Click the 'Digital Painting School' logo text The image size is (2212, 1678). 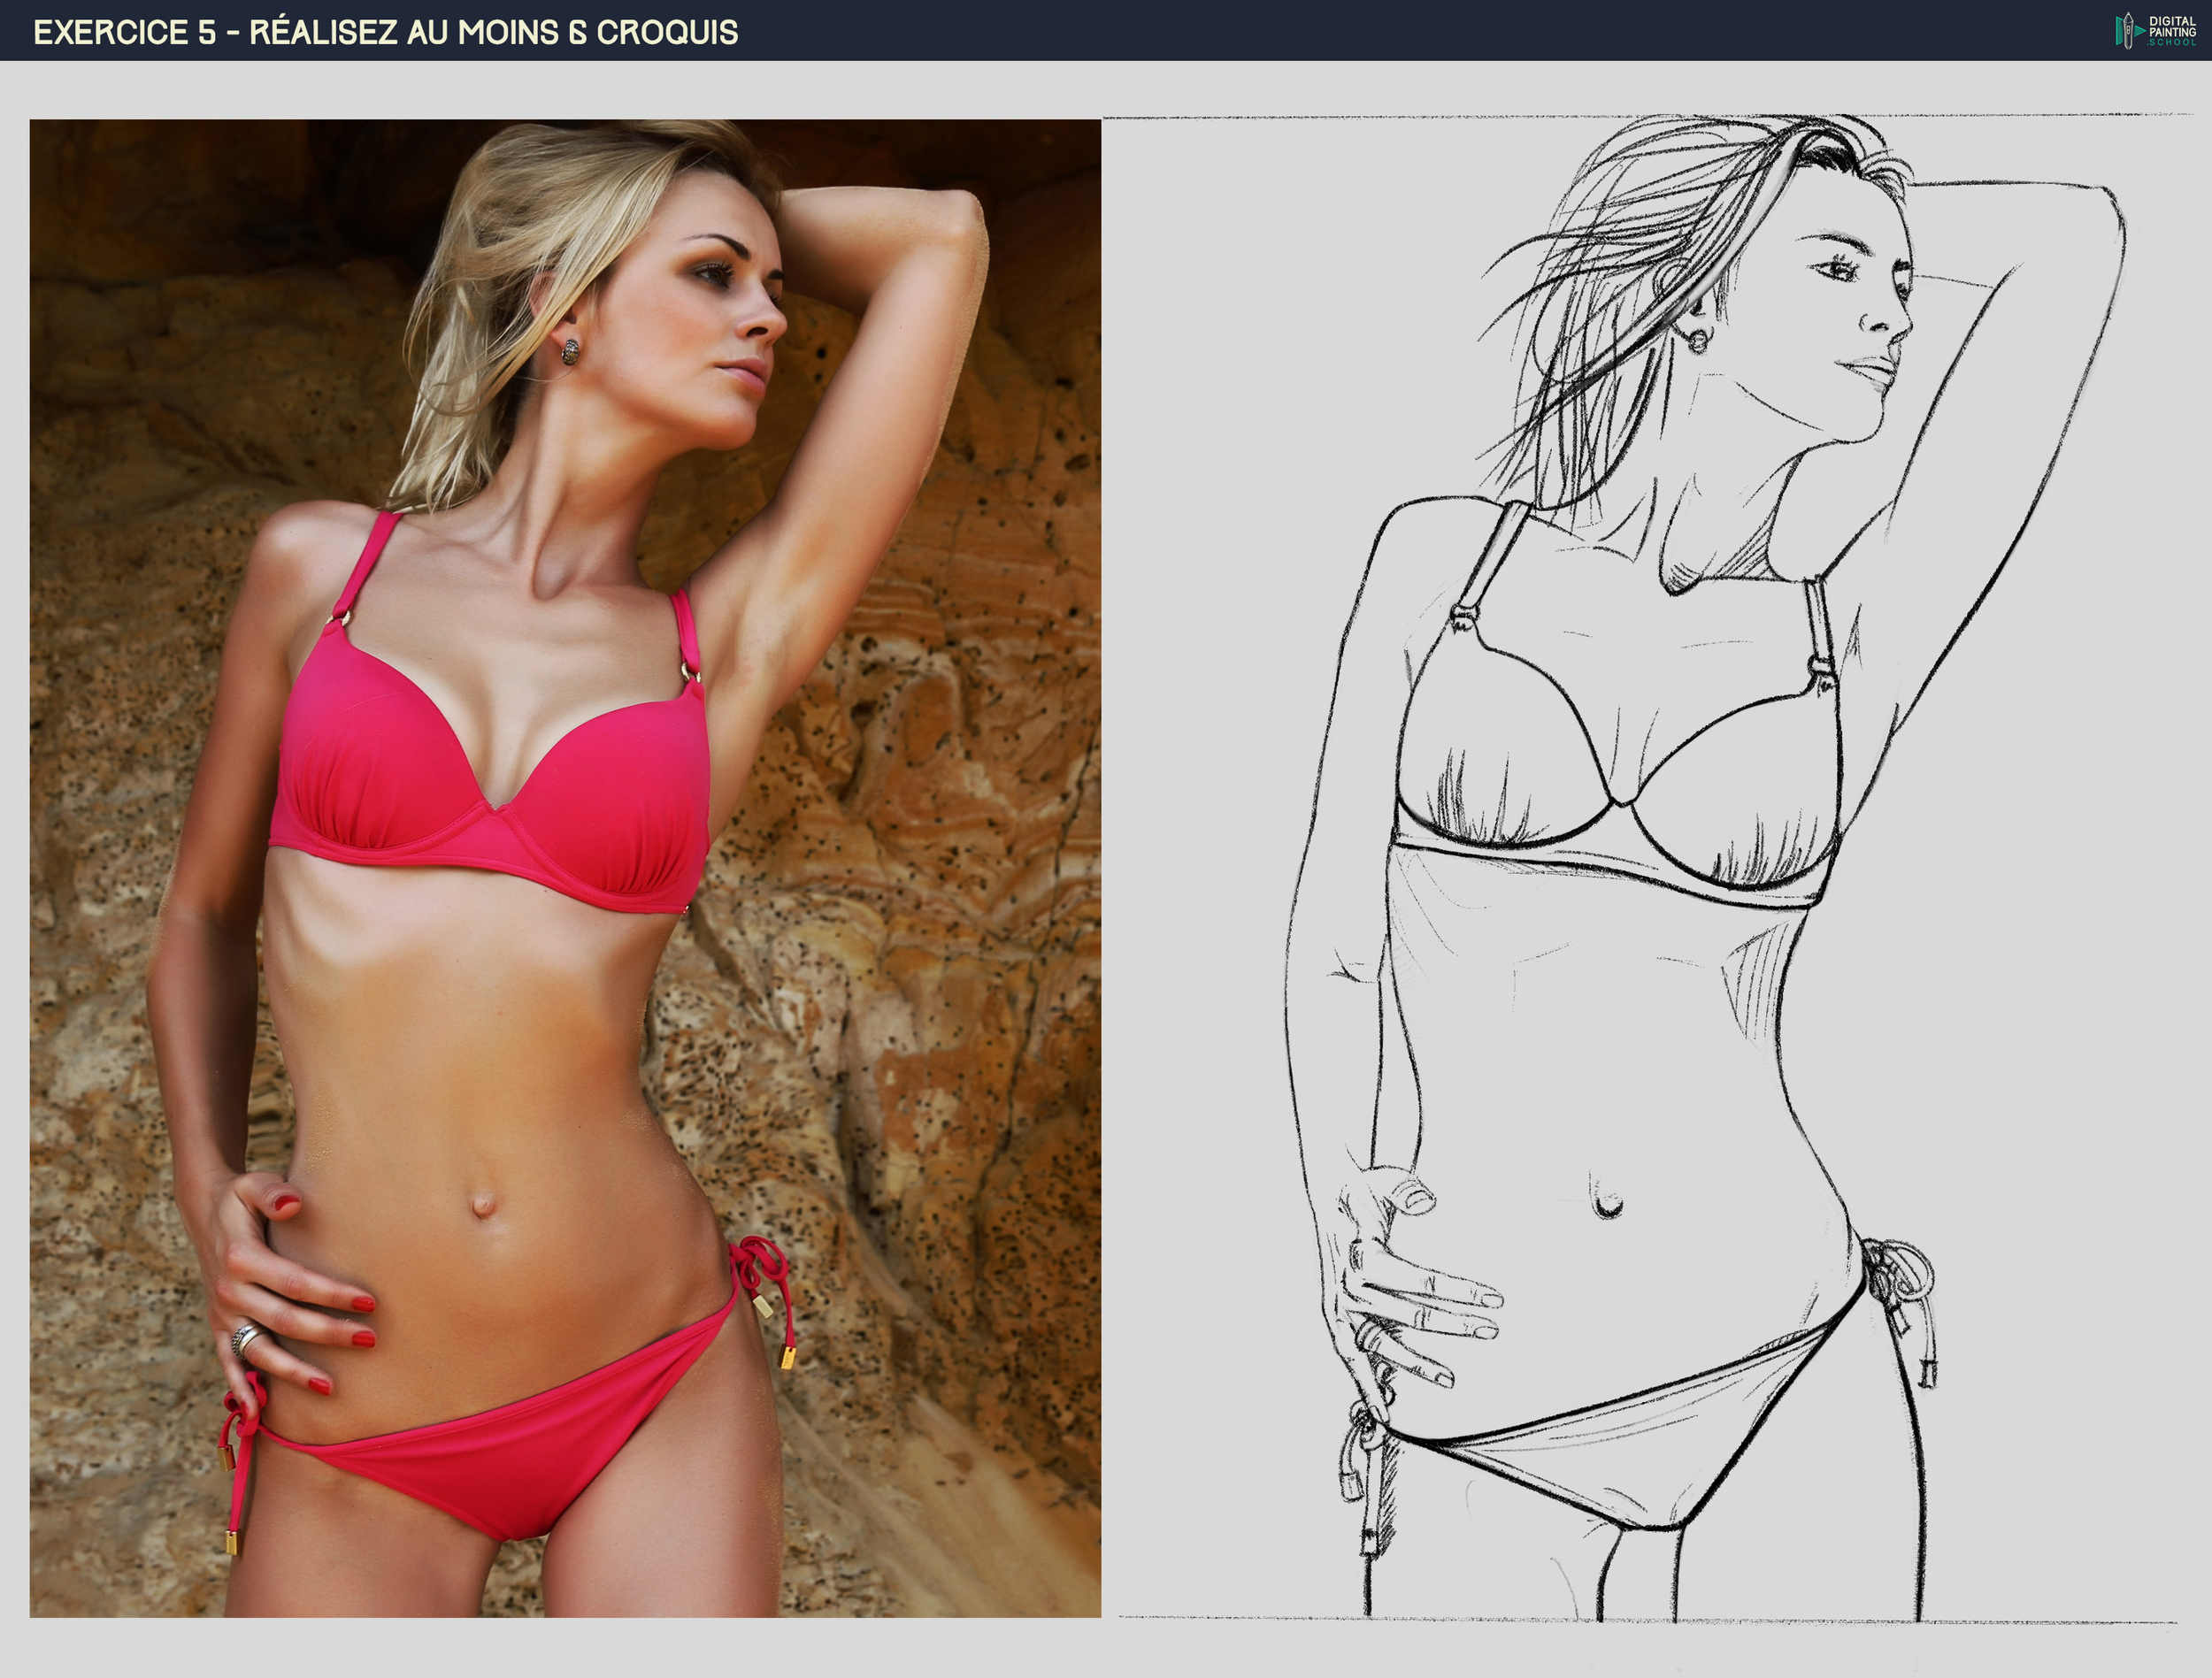coord(2171,30)
